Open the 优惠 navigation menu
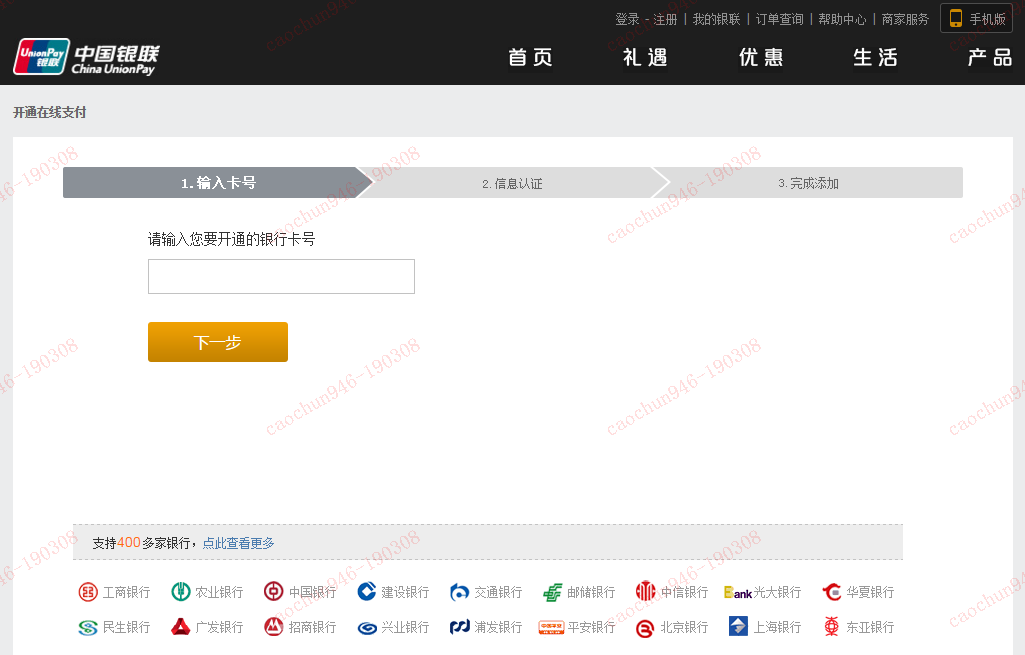Viewport: 1025px width, 655px height. click(x=761, y=58)
